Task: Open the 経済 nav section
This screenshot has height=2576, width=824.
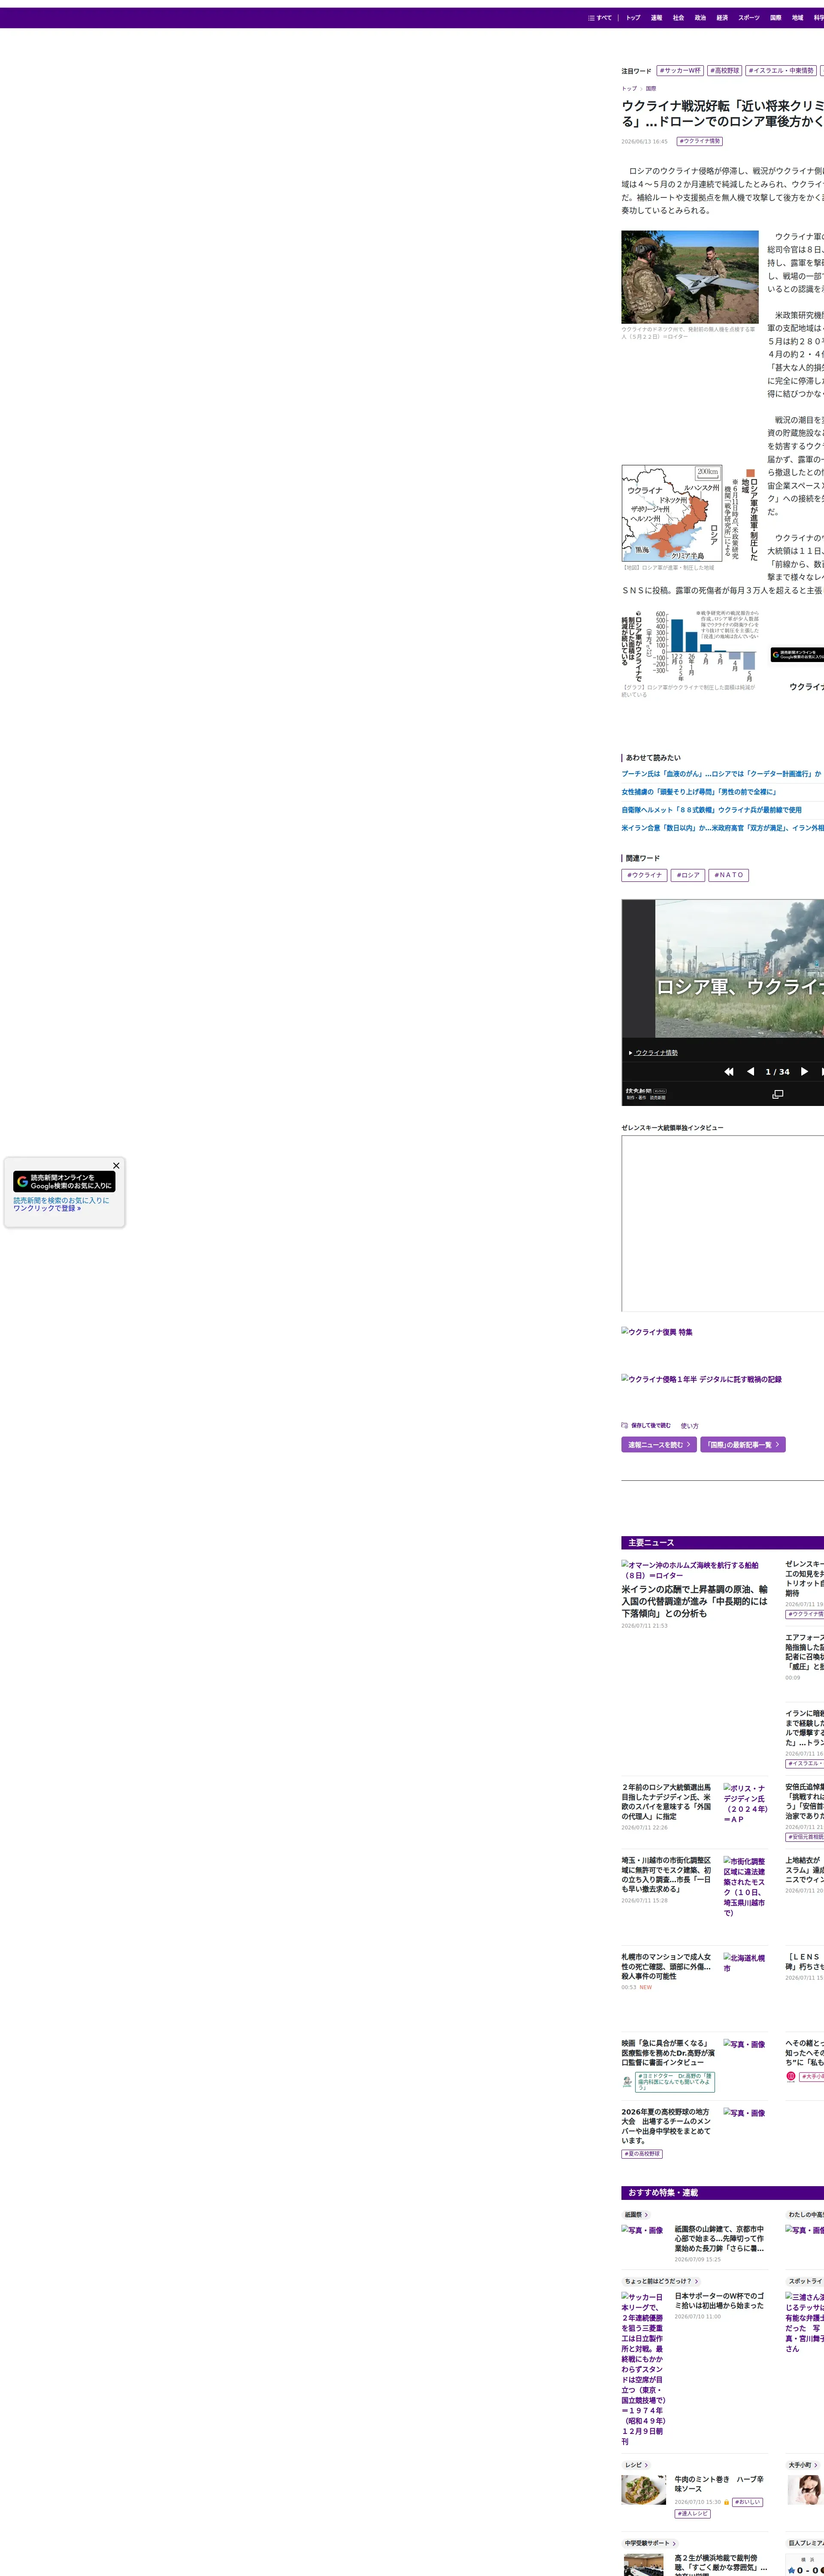Action: click(x=722, y=18)
